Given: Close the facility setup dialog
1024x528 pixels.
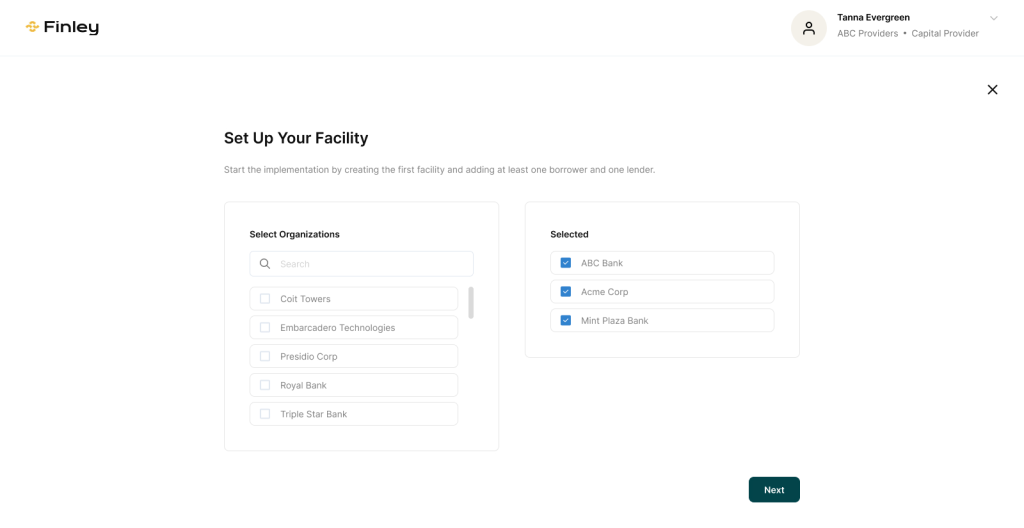Looking at the screenshot, I should tap(992, 90).
